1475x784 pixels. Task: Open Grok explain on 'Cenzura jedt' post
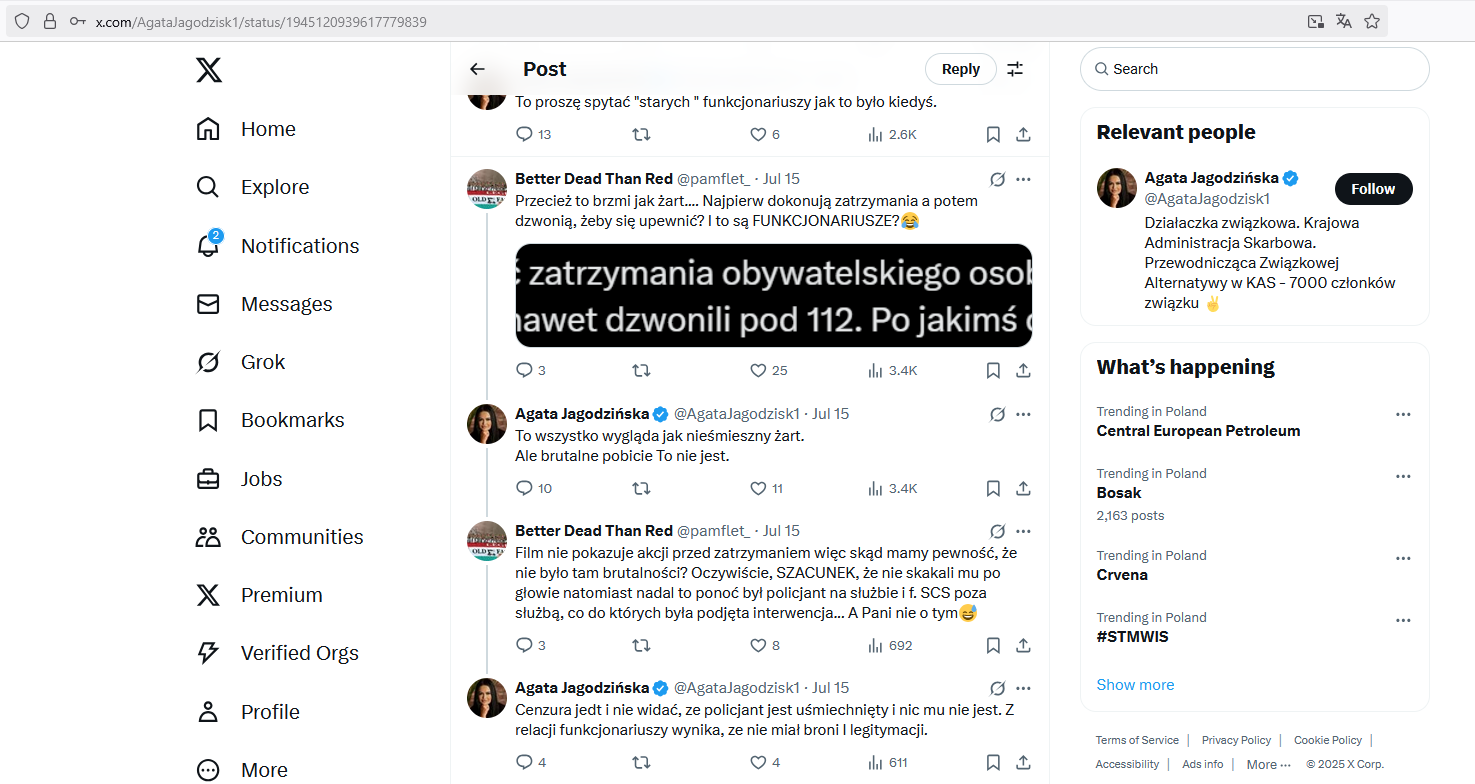pyautogui.click(x=997, y=688)
